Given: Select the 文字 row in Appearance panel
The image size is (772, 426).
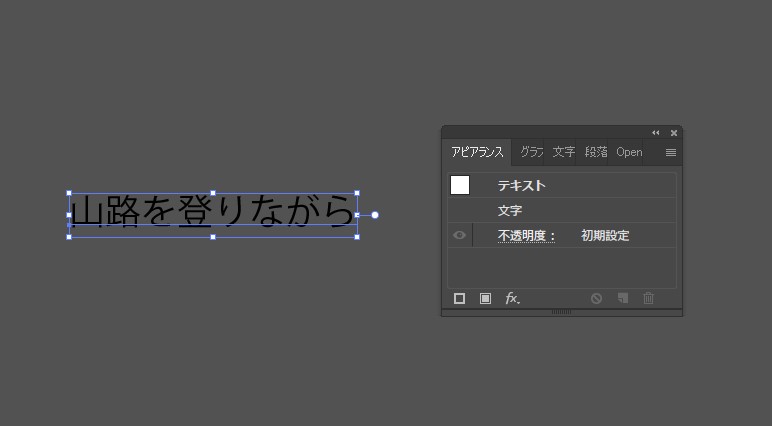Looking at the screenshot, I should (562, 210).
